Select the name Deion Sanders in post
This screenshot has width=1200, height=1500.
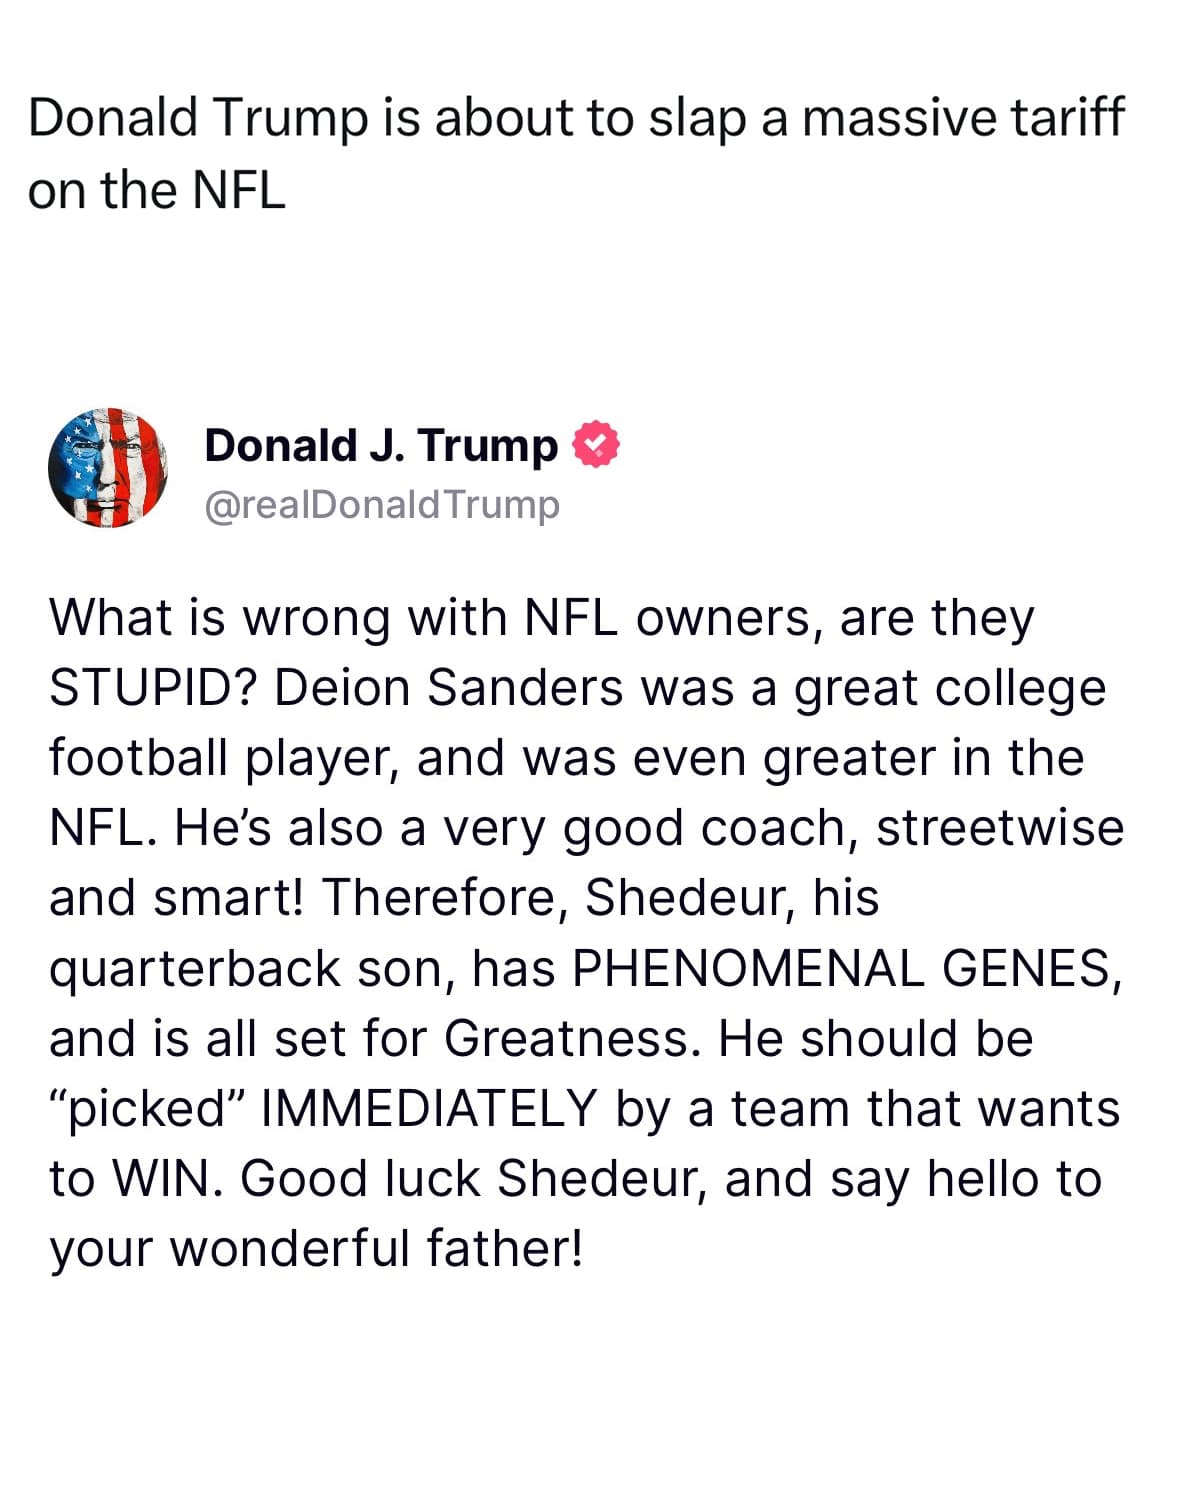click(x=449, y=688)
